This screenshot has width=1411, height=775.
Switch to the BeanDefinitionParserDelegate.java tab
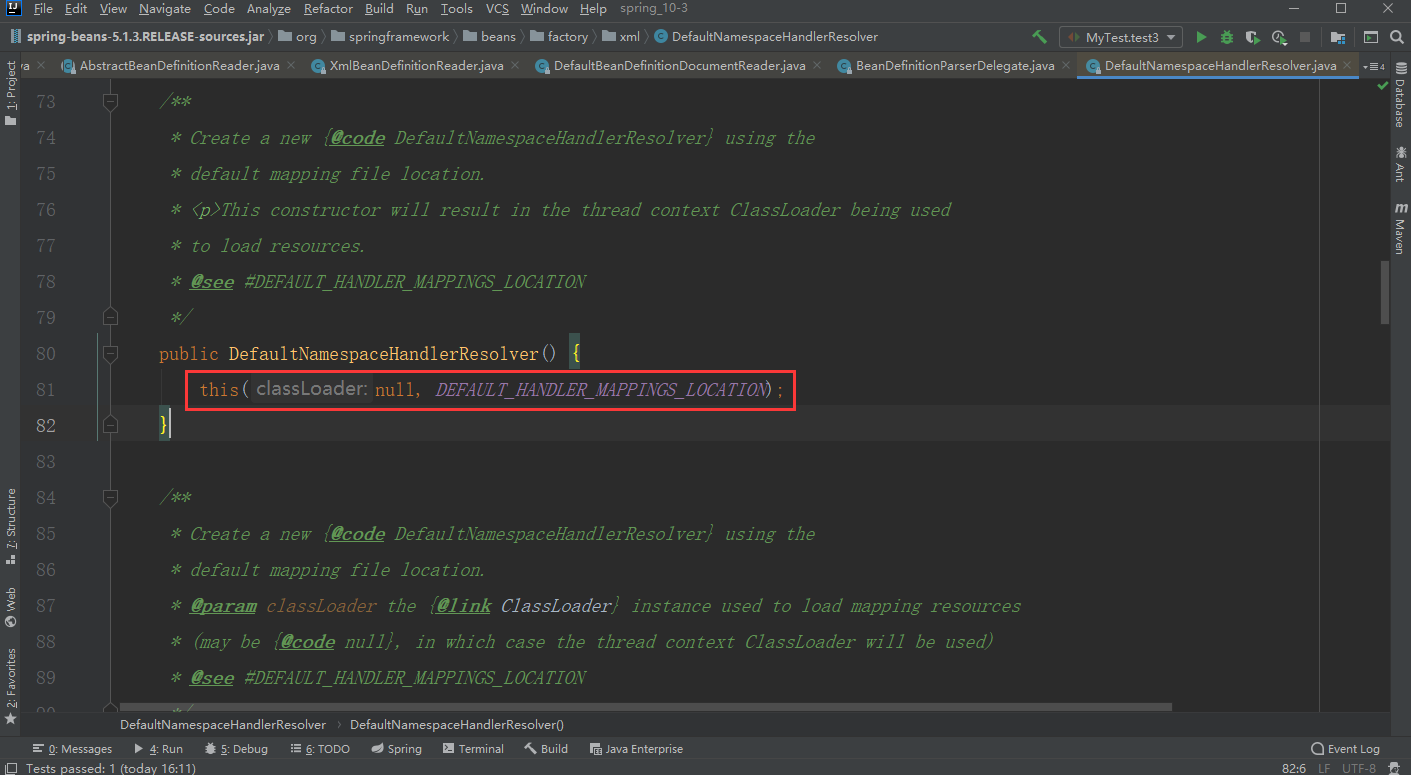tap(955, 66)
